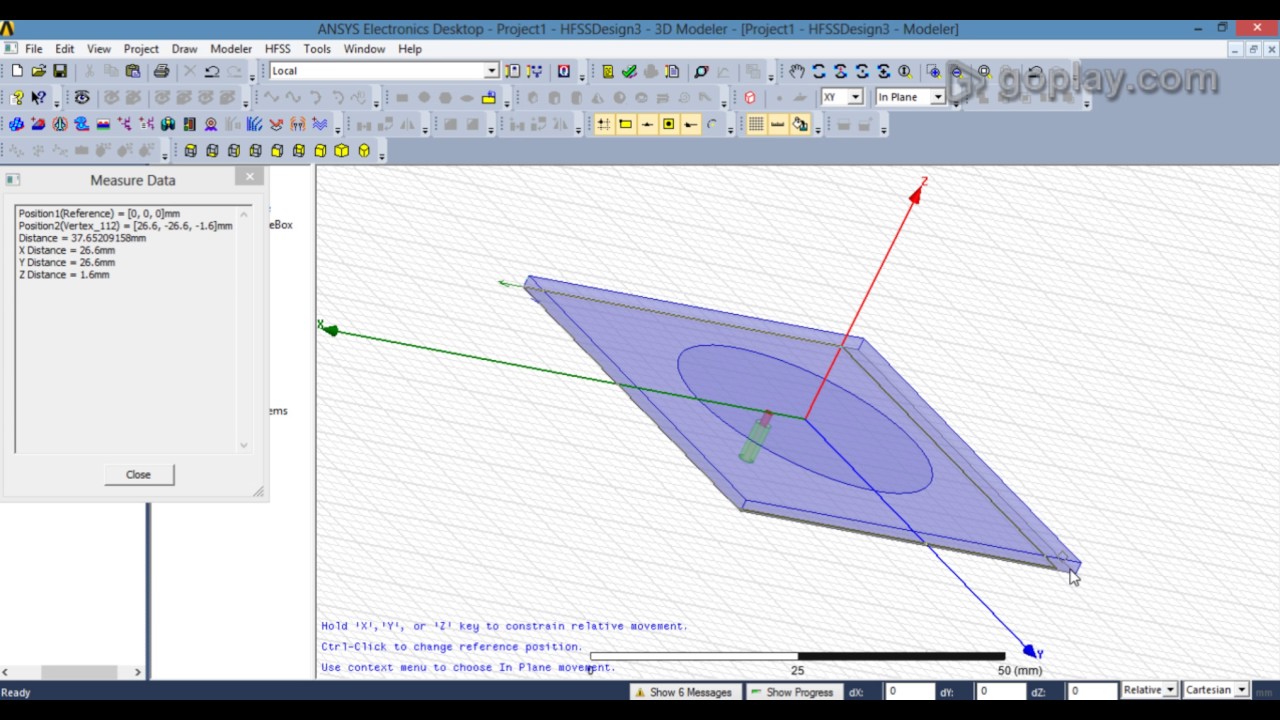Undo the last action with the toolbar arrow

point(212,71)
